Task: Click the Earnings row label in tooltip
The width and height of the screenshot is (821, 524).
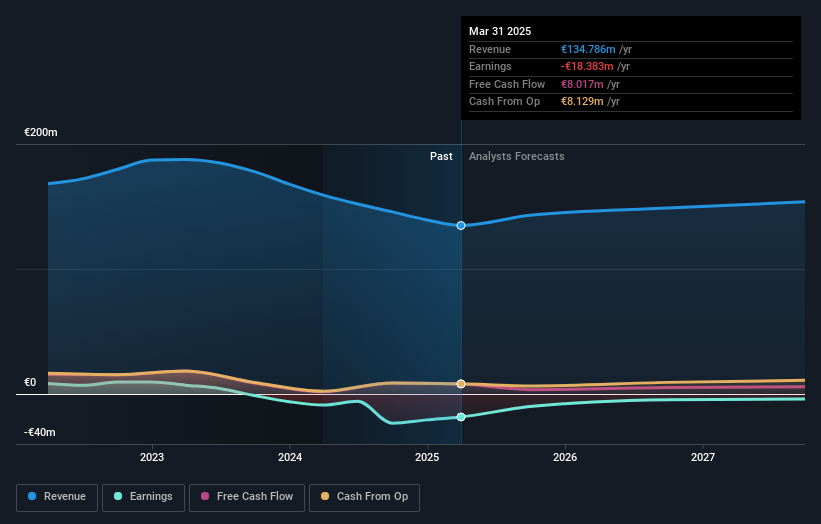Action: (x=490, y=66)
